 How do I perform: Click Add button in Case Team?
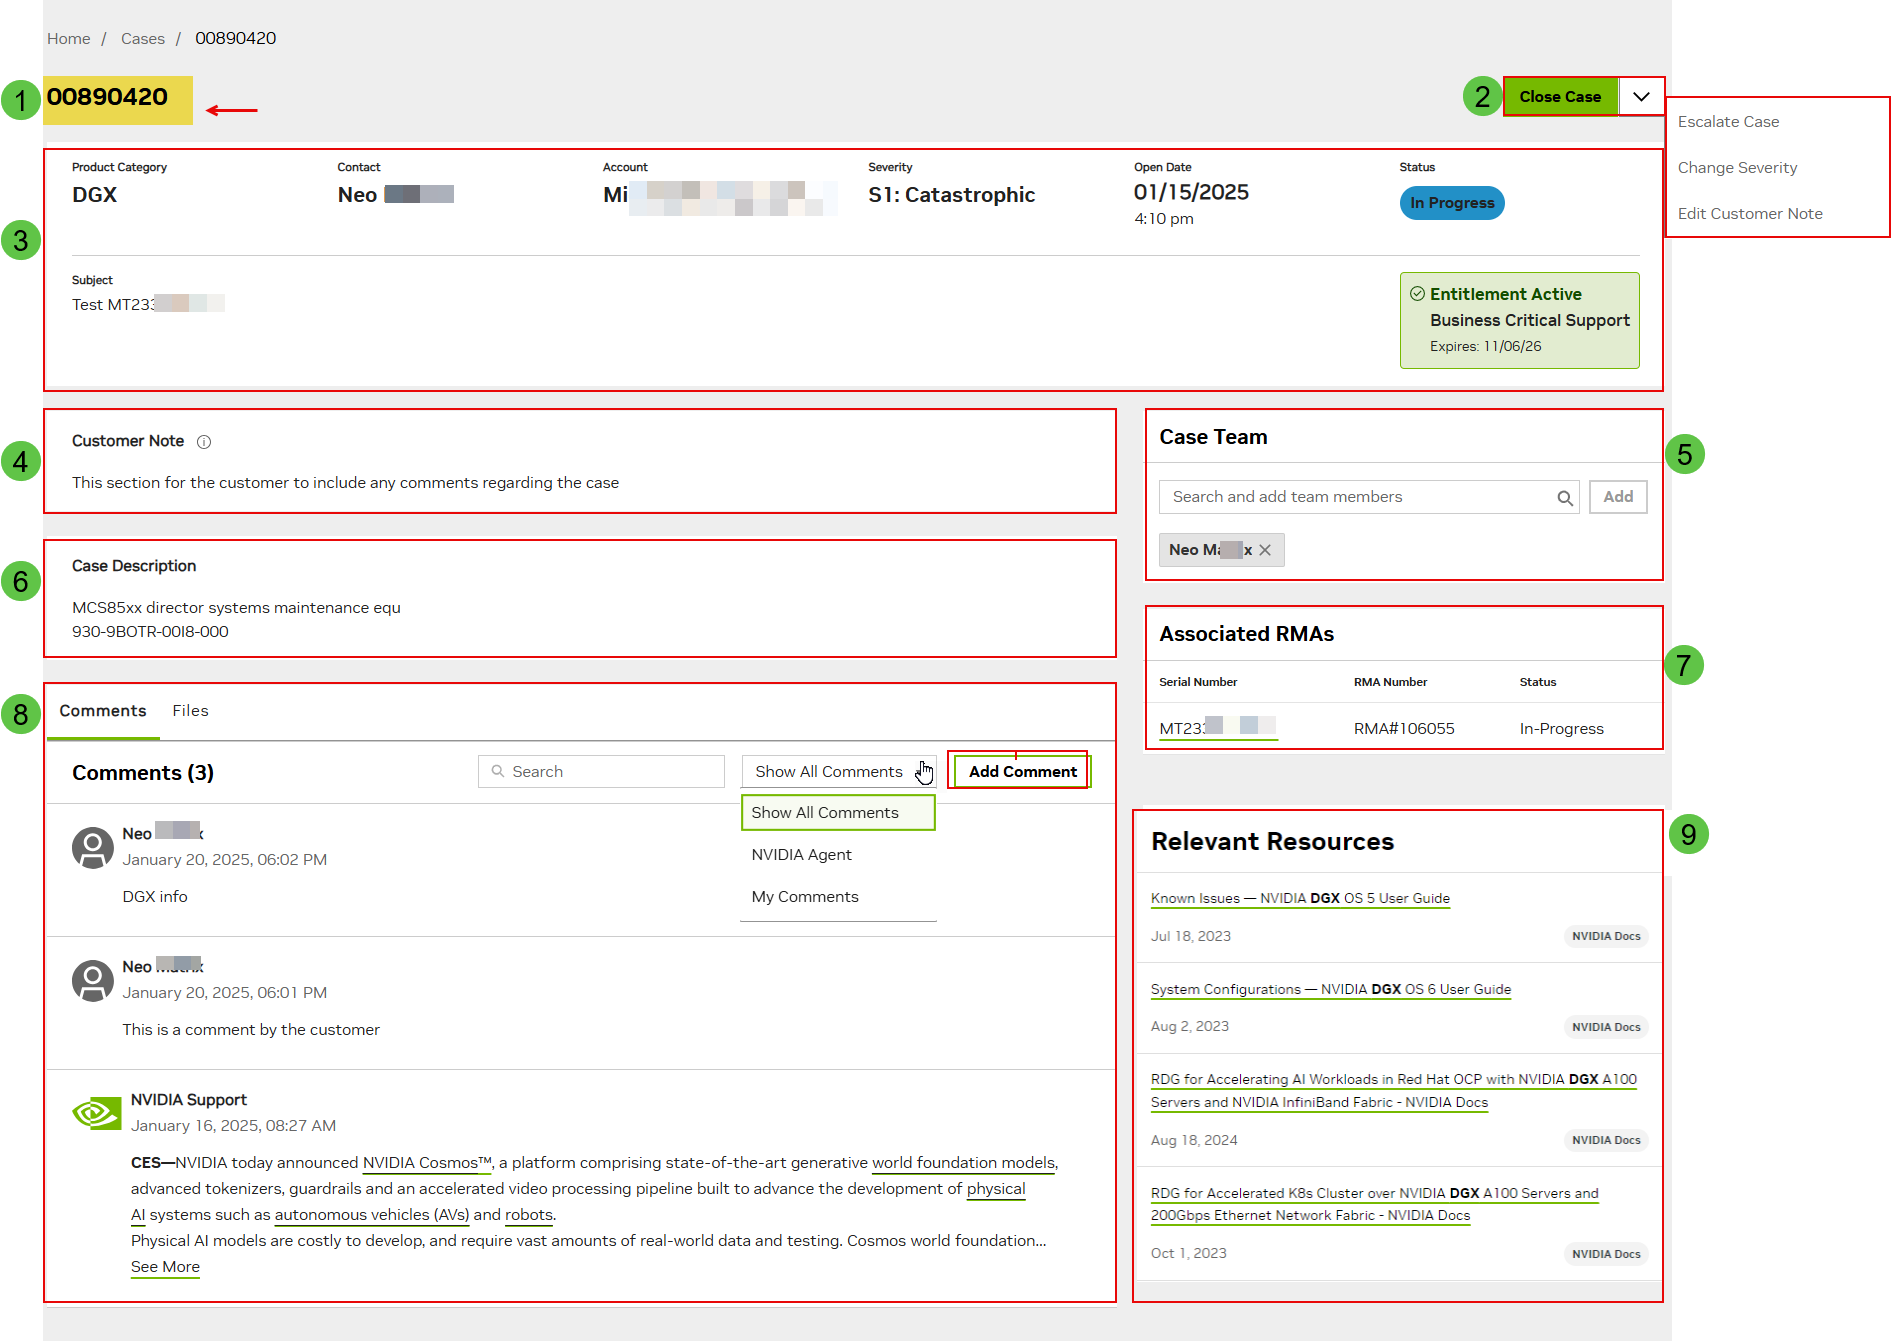click(x=1618, y=497)
